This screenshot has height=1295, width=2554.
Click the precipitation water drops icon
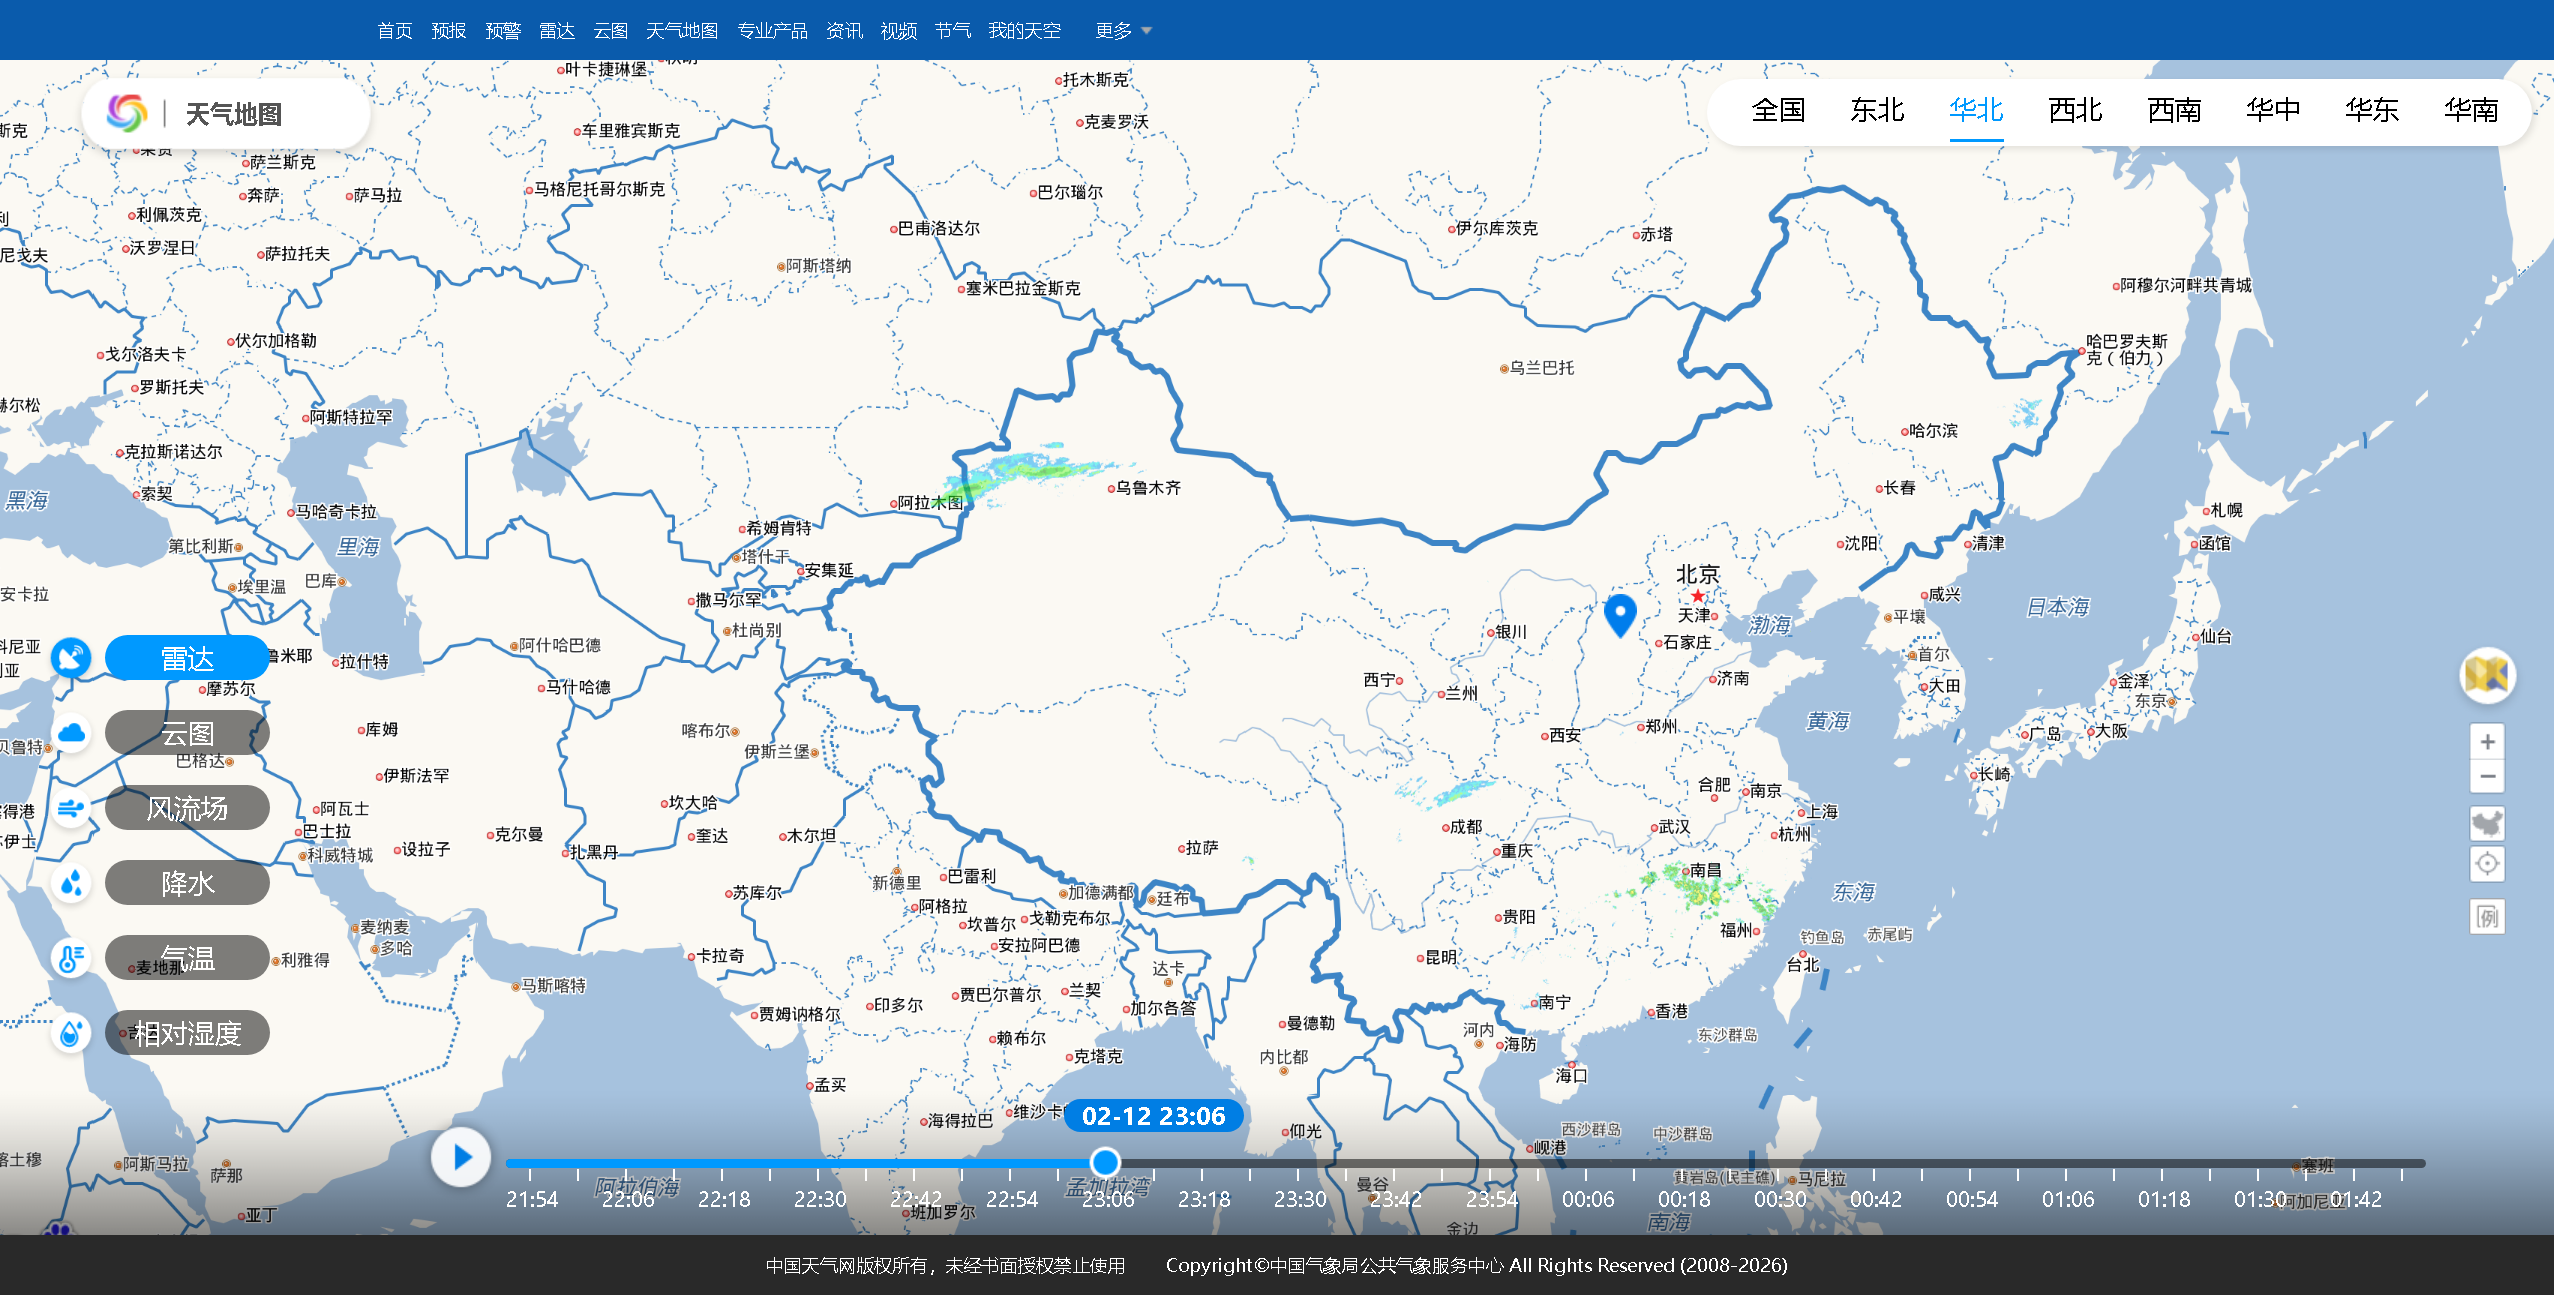tap(71, 883)
